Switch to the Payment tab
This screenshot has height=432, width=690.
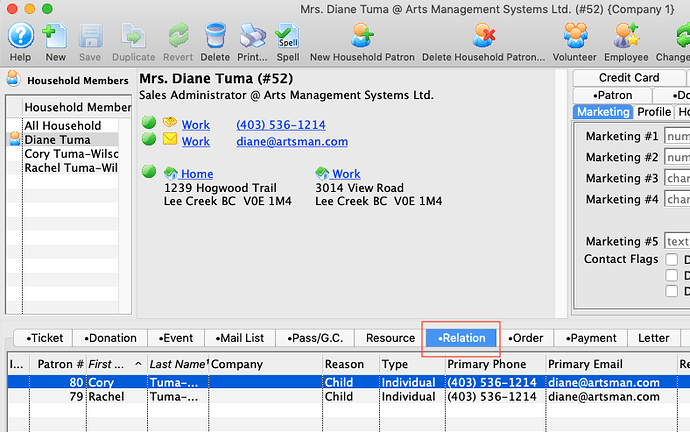[591, 338]
